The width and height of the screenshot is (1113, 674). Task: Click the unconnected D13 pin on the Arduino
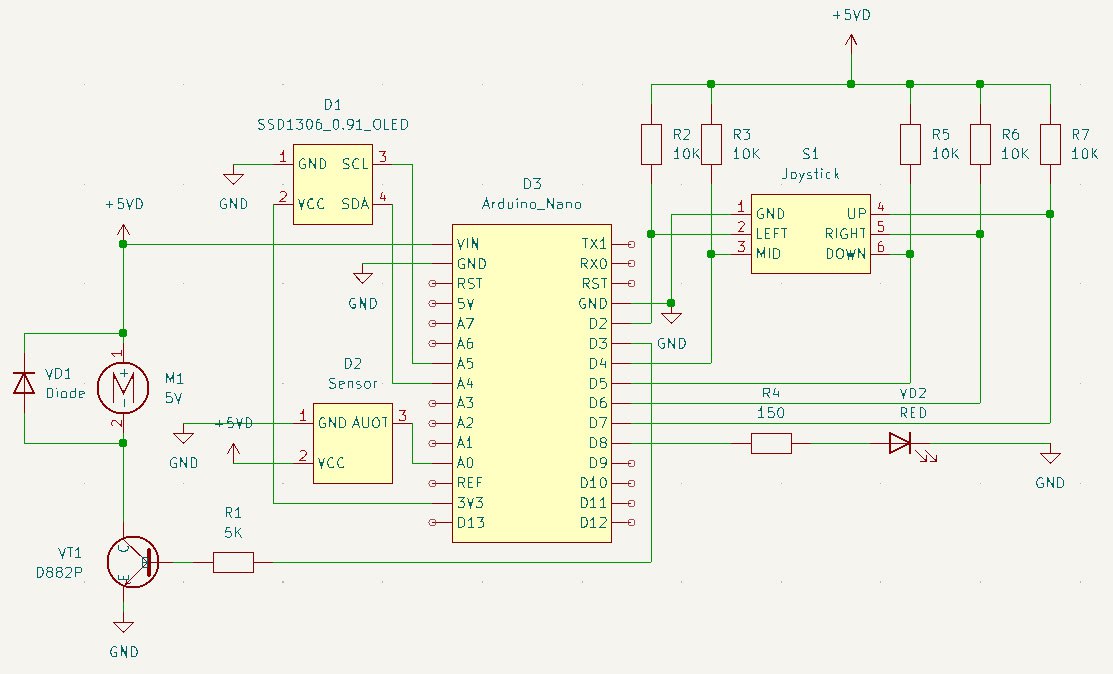coord(431,523)
